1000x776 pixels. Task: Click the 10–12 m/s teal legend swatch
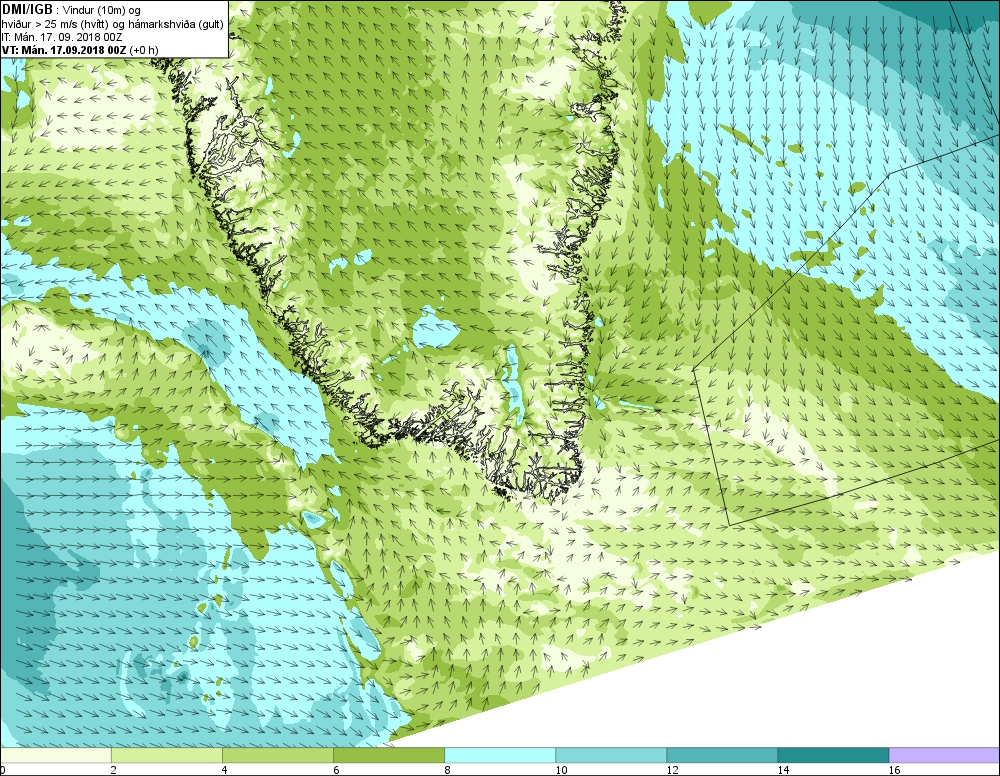[x=611, y=756]
